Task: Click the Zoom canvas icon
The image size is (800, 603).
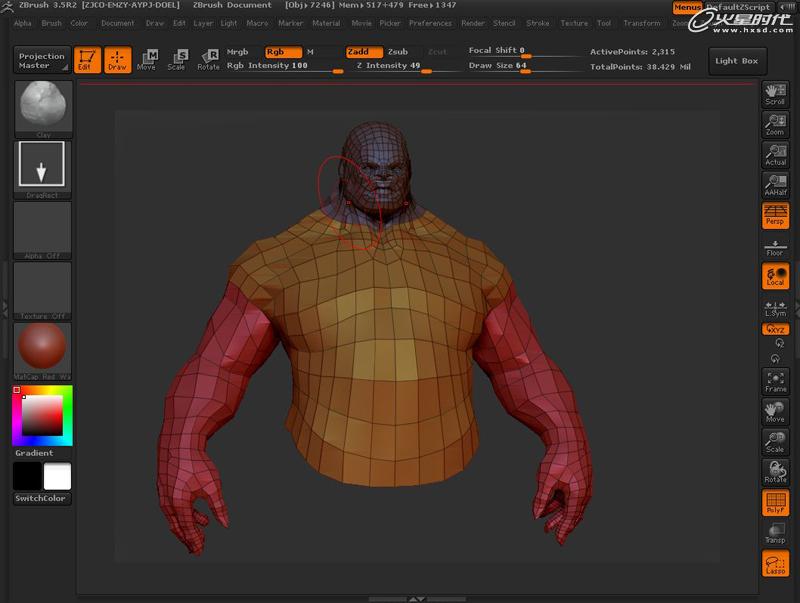Action: point(775,125)
